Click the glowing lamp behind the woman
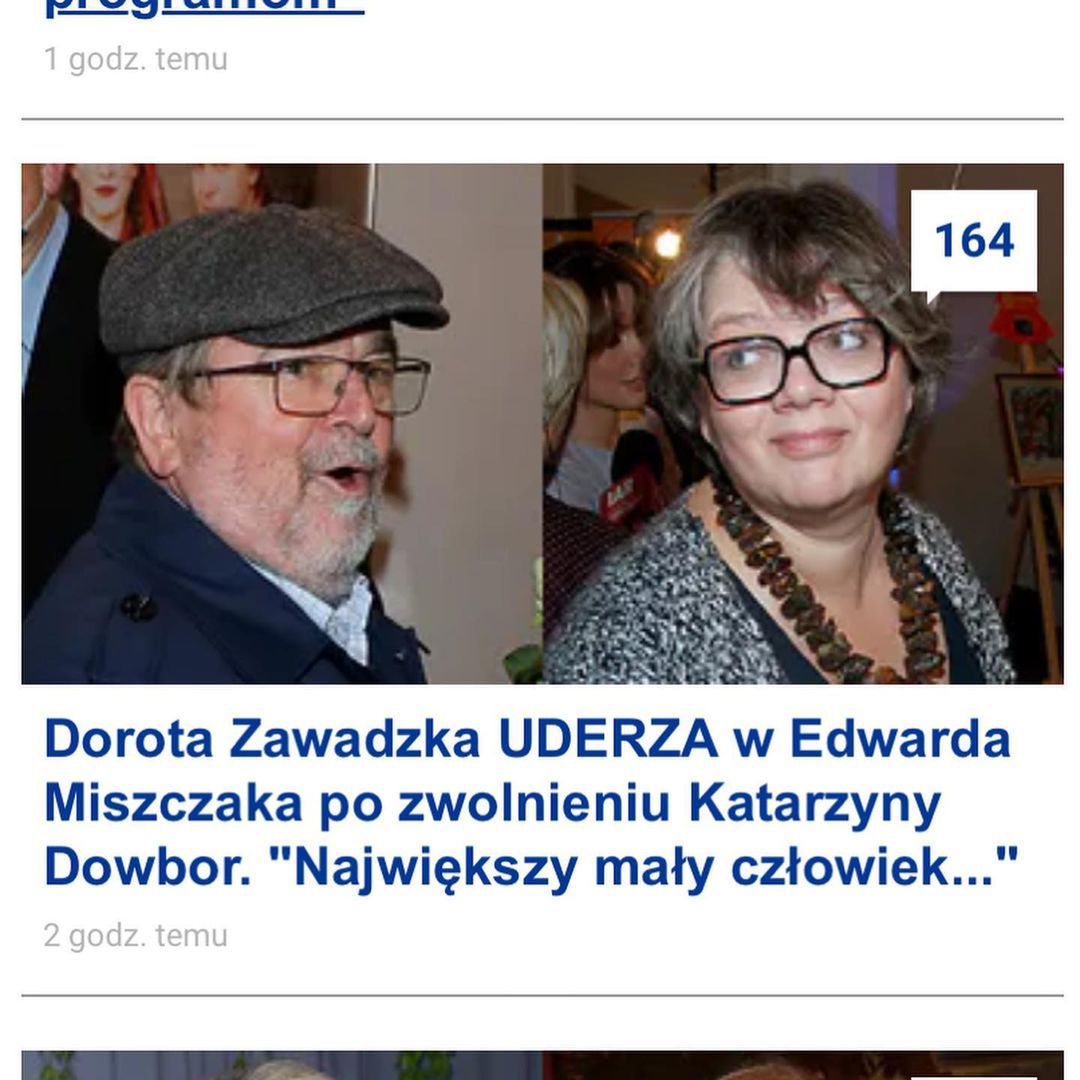The height and width of the screenshot is (1080, 1080). (x=667, y=242)
